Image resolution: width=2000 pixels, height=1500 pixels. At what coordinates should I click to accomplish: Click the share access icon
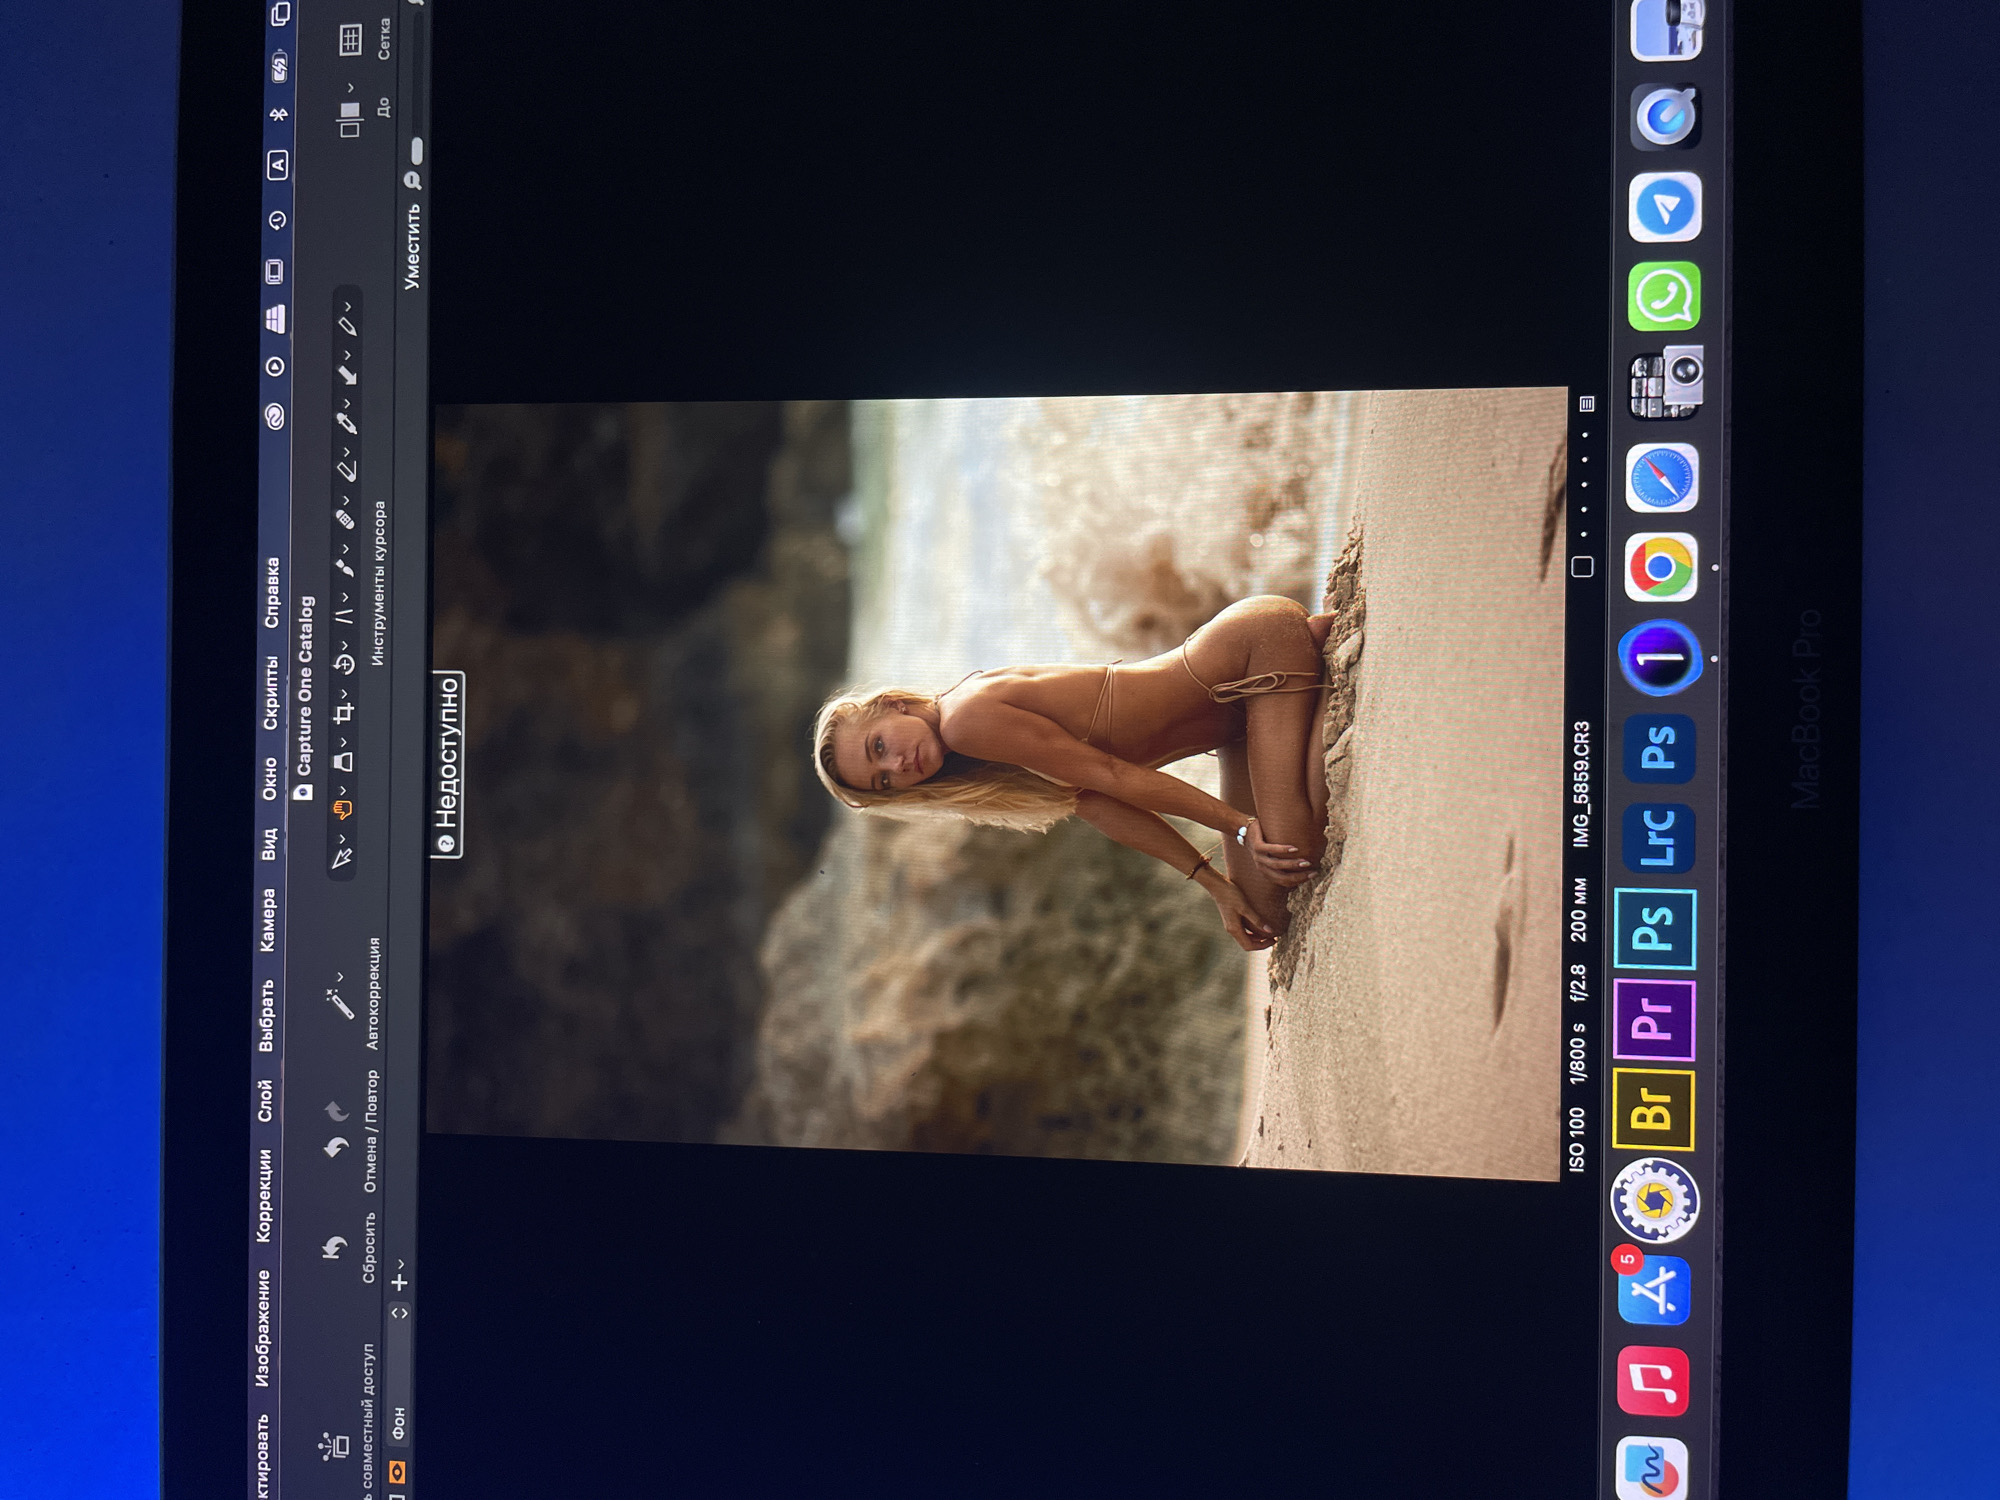pyautogui.click(x=333, y=1446)
